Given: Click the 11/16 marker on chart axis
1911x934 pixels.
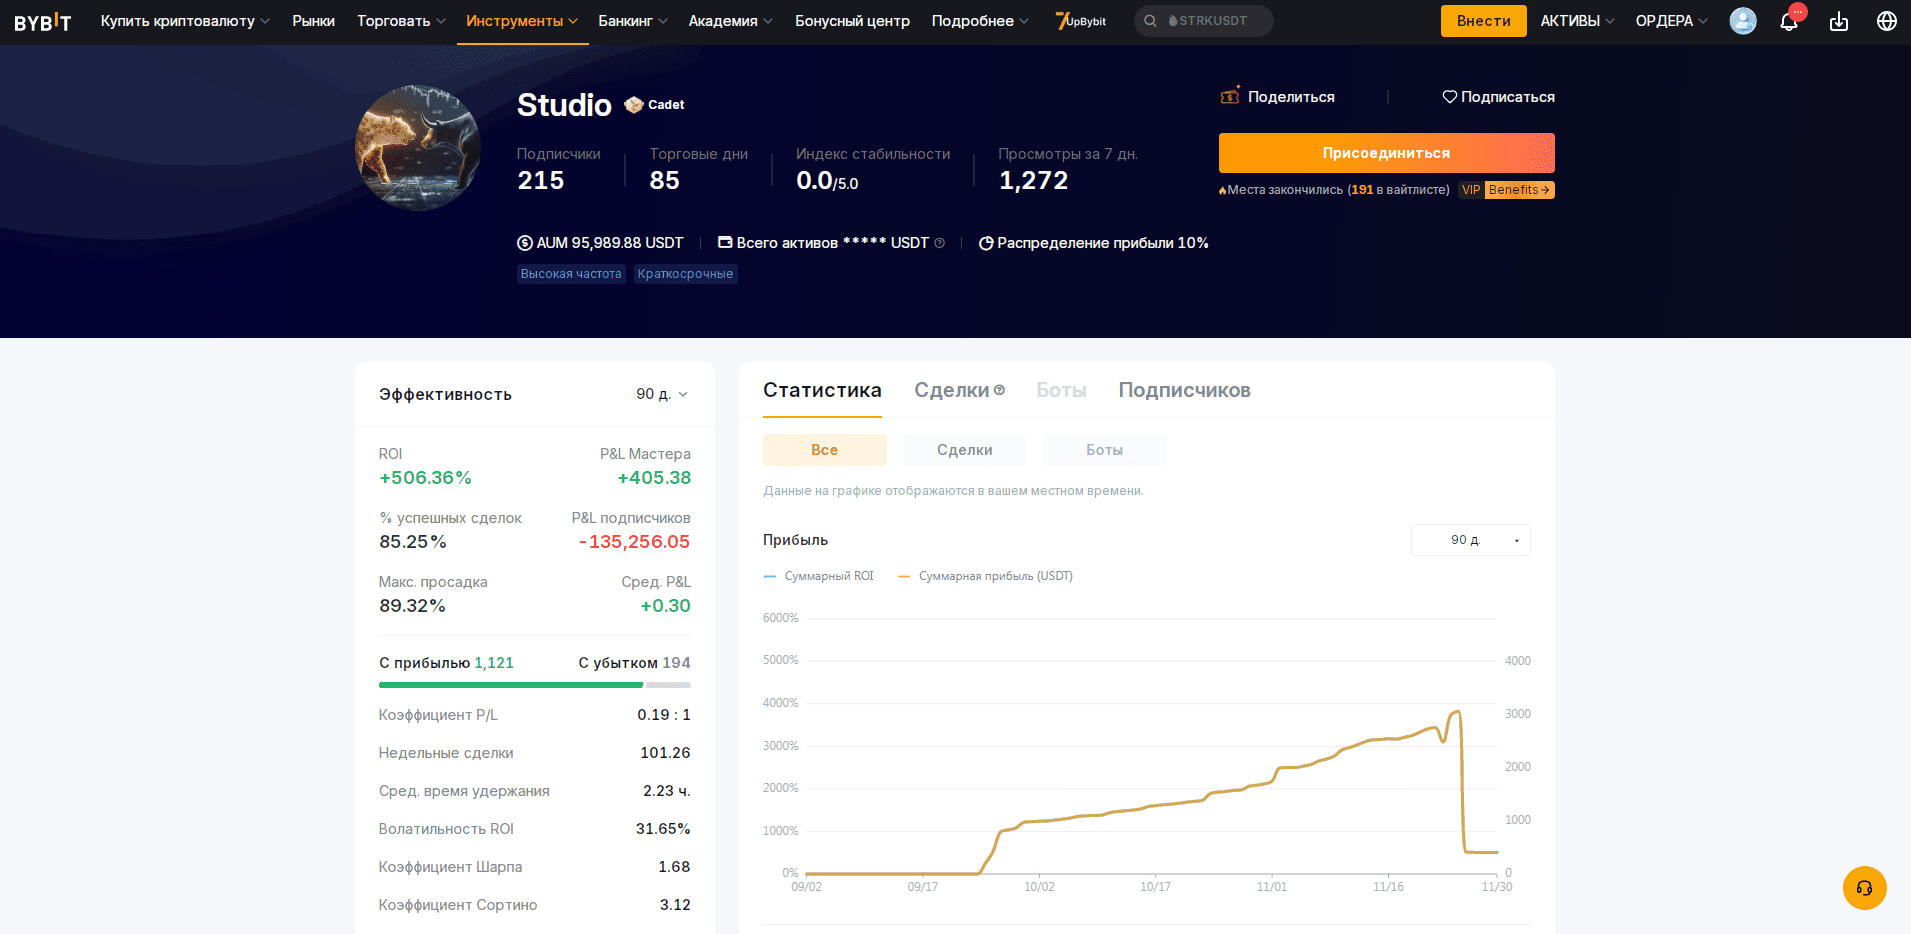Looking at the screenshot, I should click(x=1388, y=887).
